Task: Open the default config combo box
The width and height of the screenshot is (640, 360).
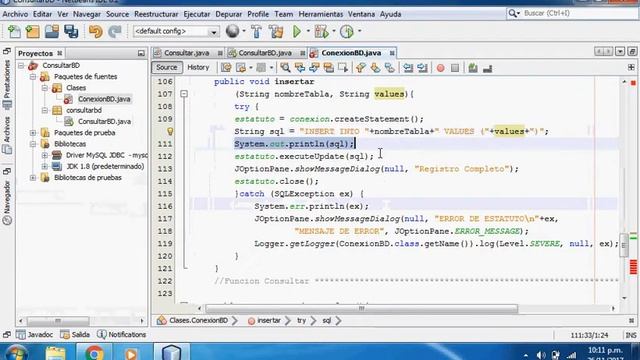Action: tap(176, 31)
